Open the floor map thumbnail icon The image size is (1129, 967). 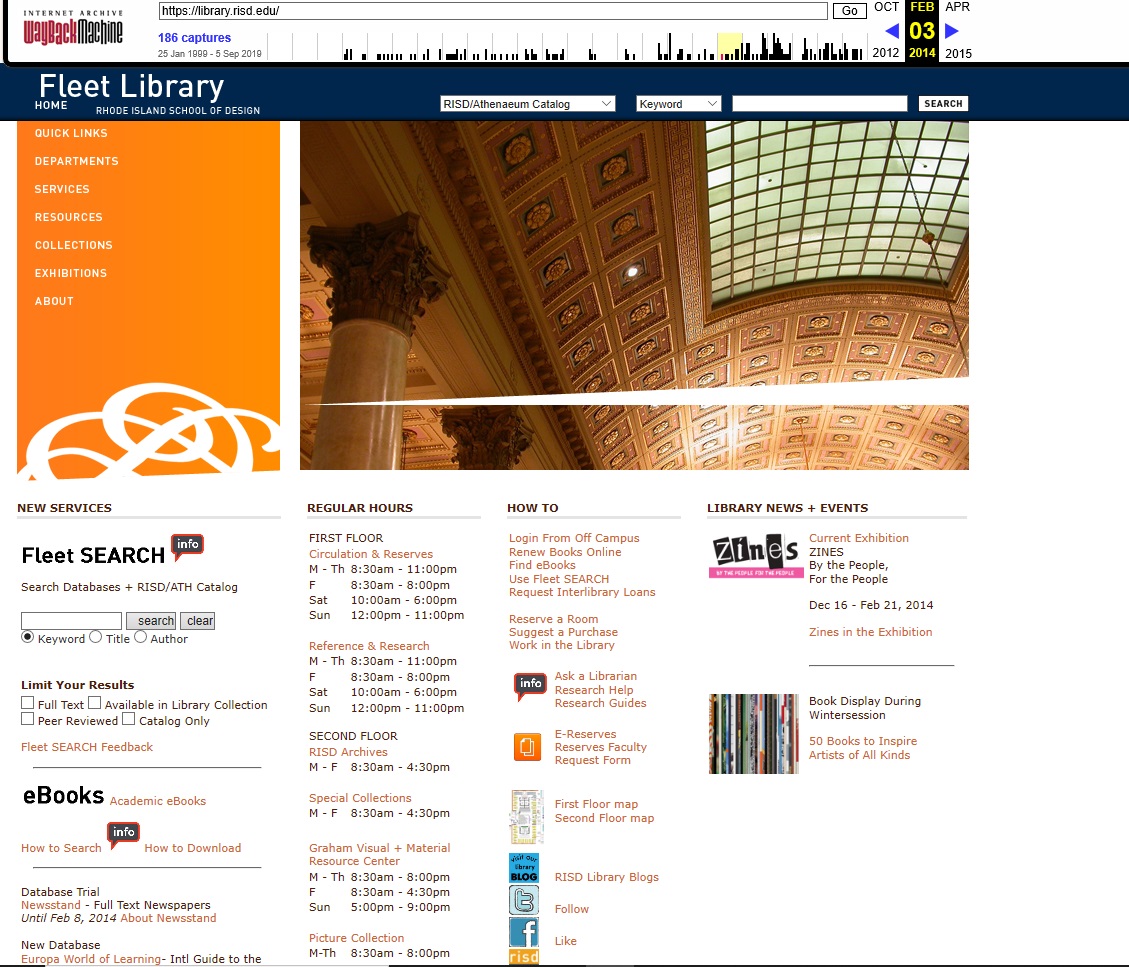(526, 817)
